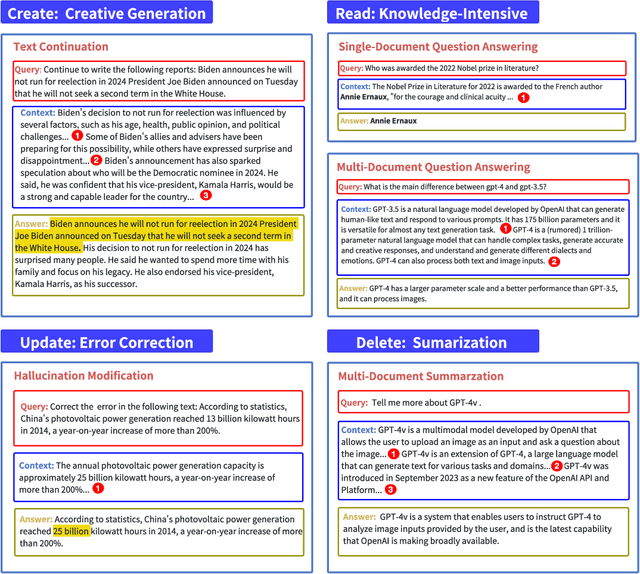This screenshot has height=574, width=640.
Task: Click red circle 3 in Text Continuation context
Action: [206, 196]
